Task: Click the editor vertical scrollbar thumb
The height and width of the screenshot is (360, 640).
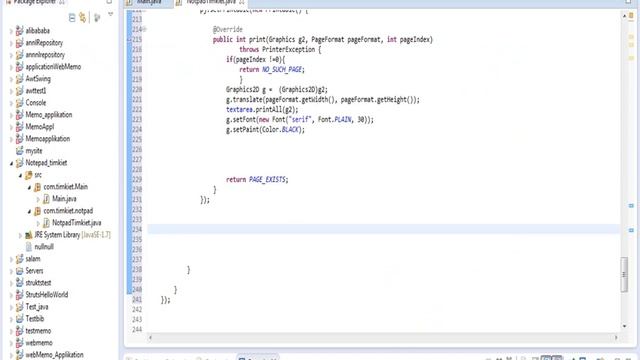Action: tap(624, 274)
